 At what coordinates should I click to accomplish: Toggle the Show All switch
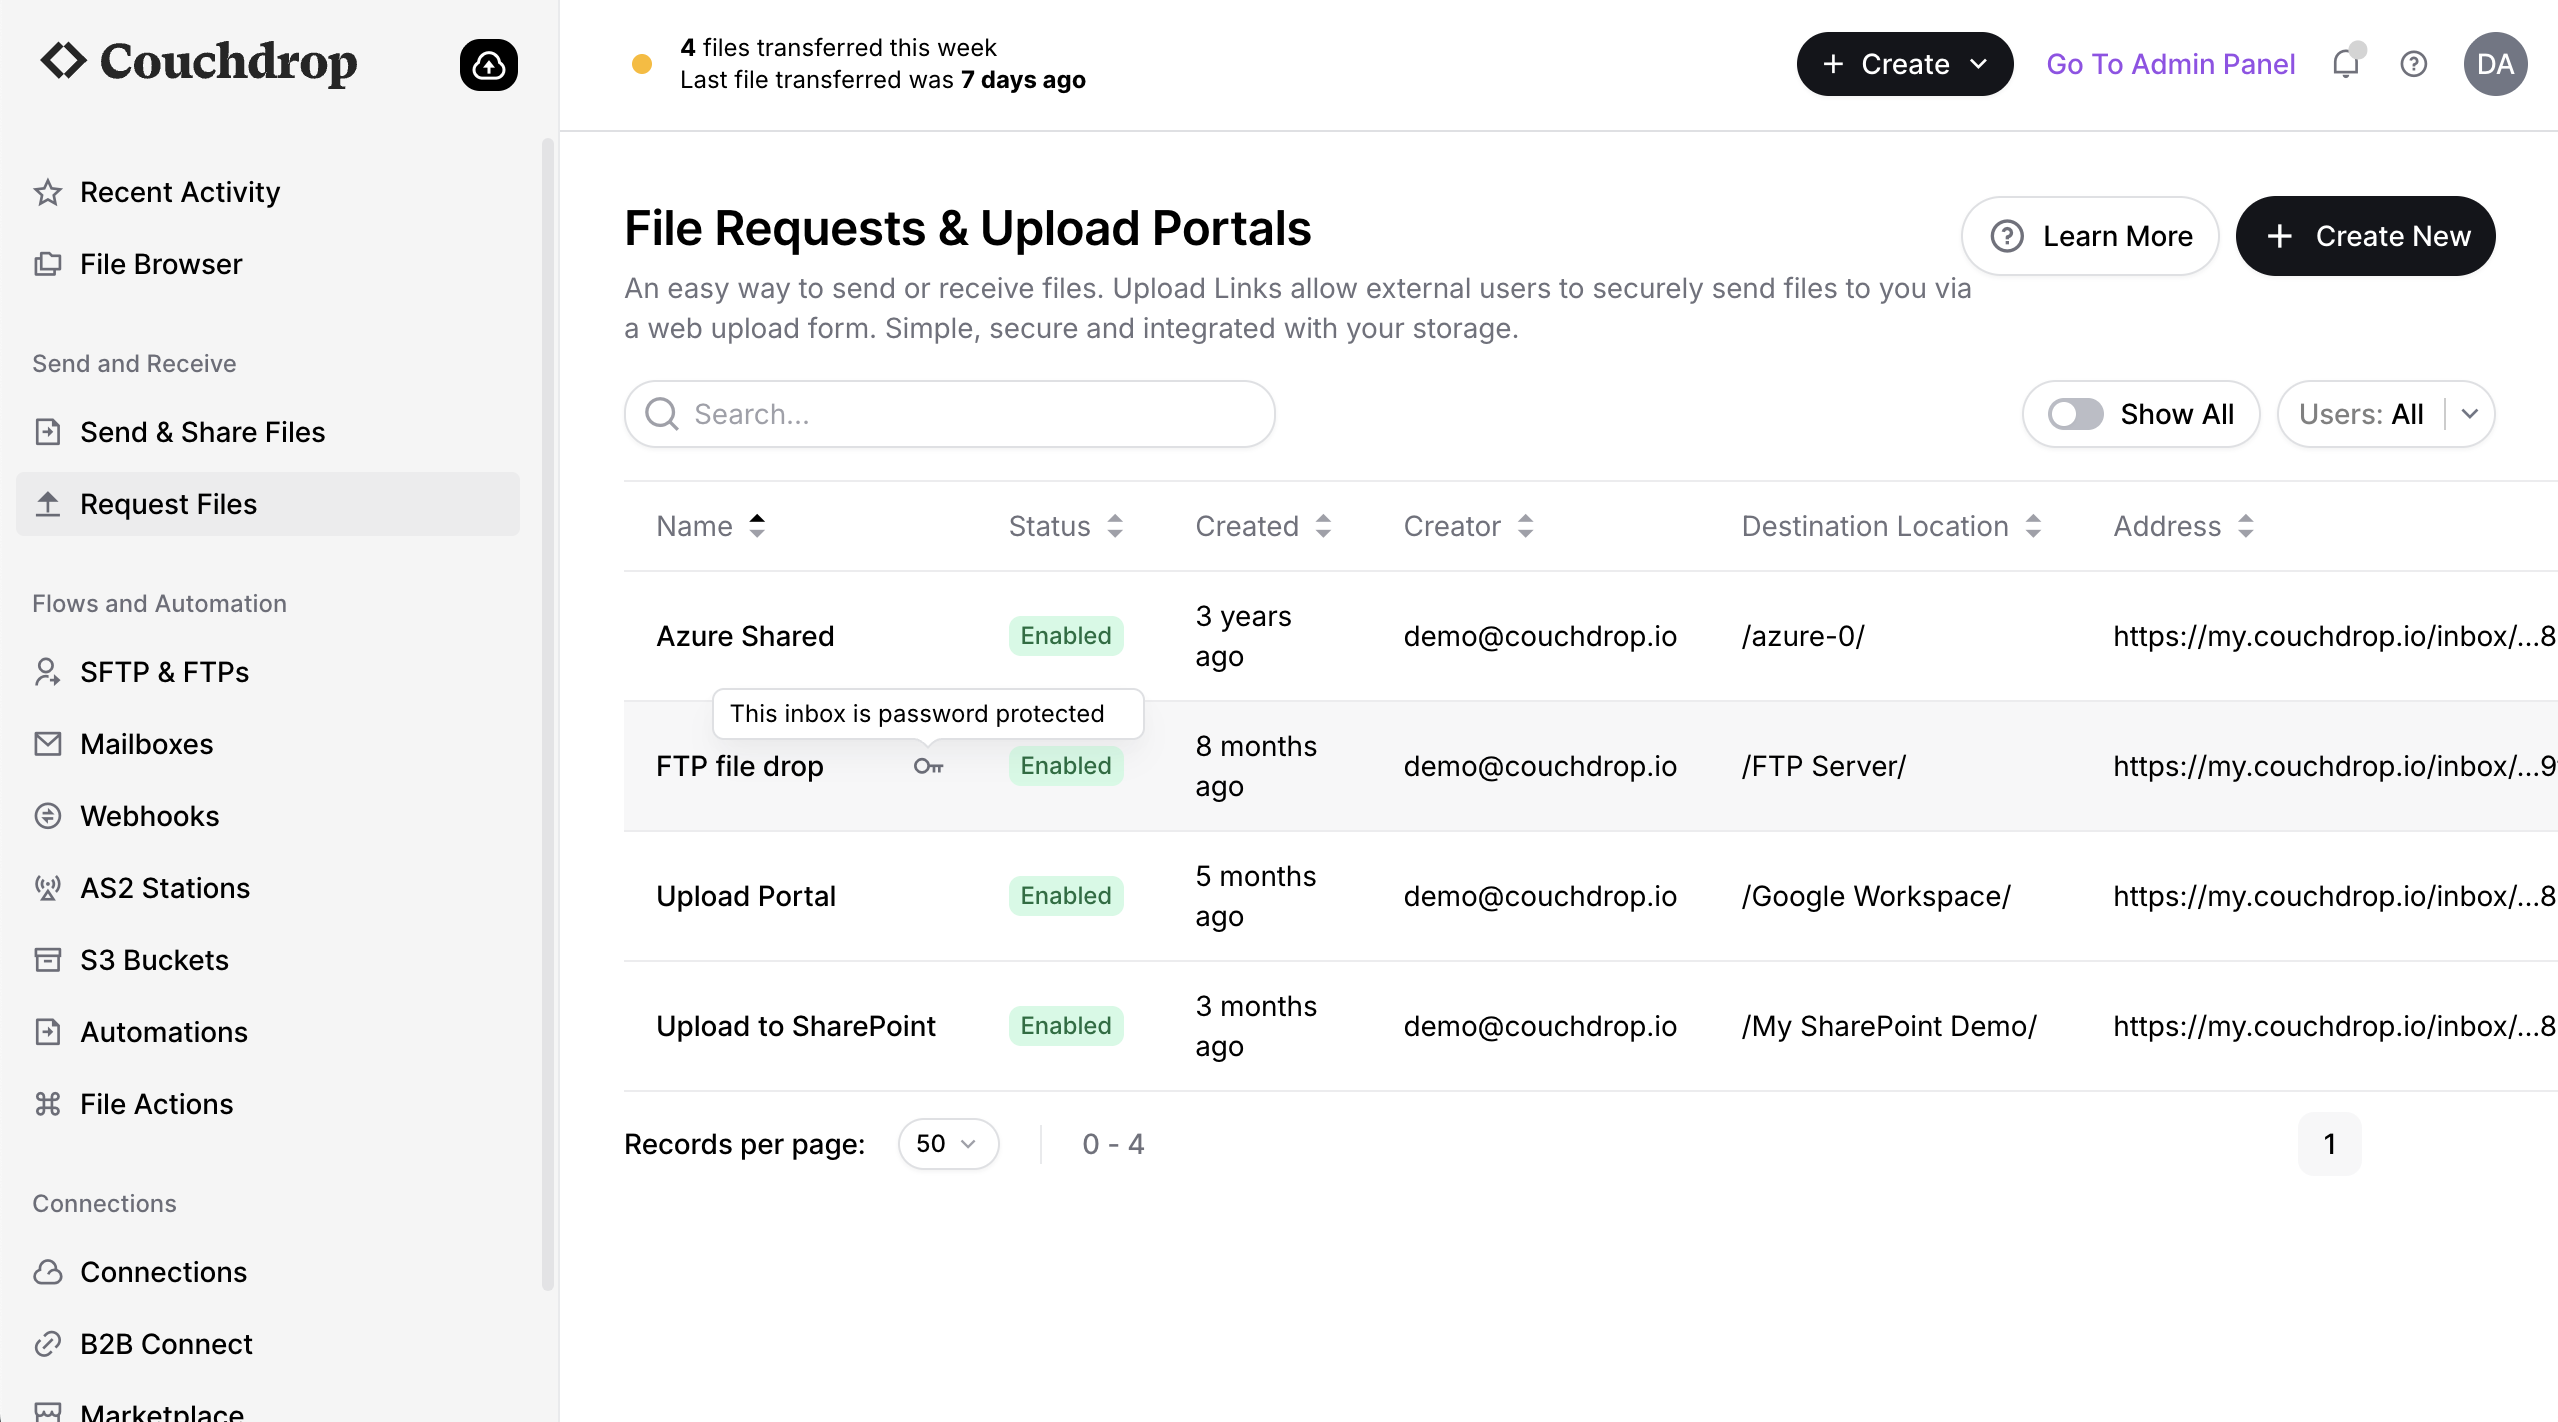2075,414
